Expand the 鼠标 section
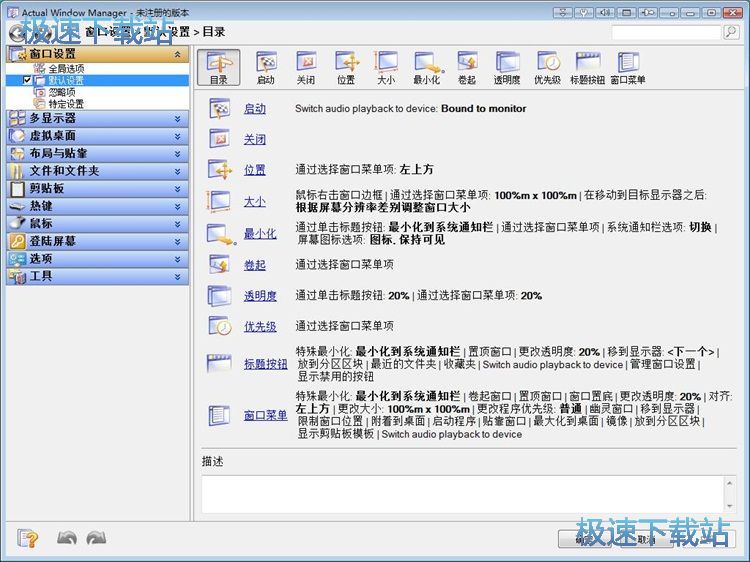The height and width of the screenshot is (562, 750). [178, 224]
